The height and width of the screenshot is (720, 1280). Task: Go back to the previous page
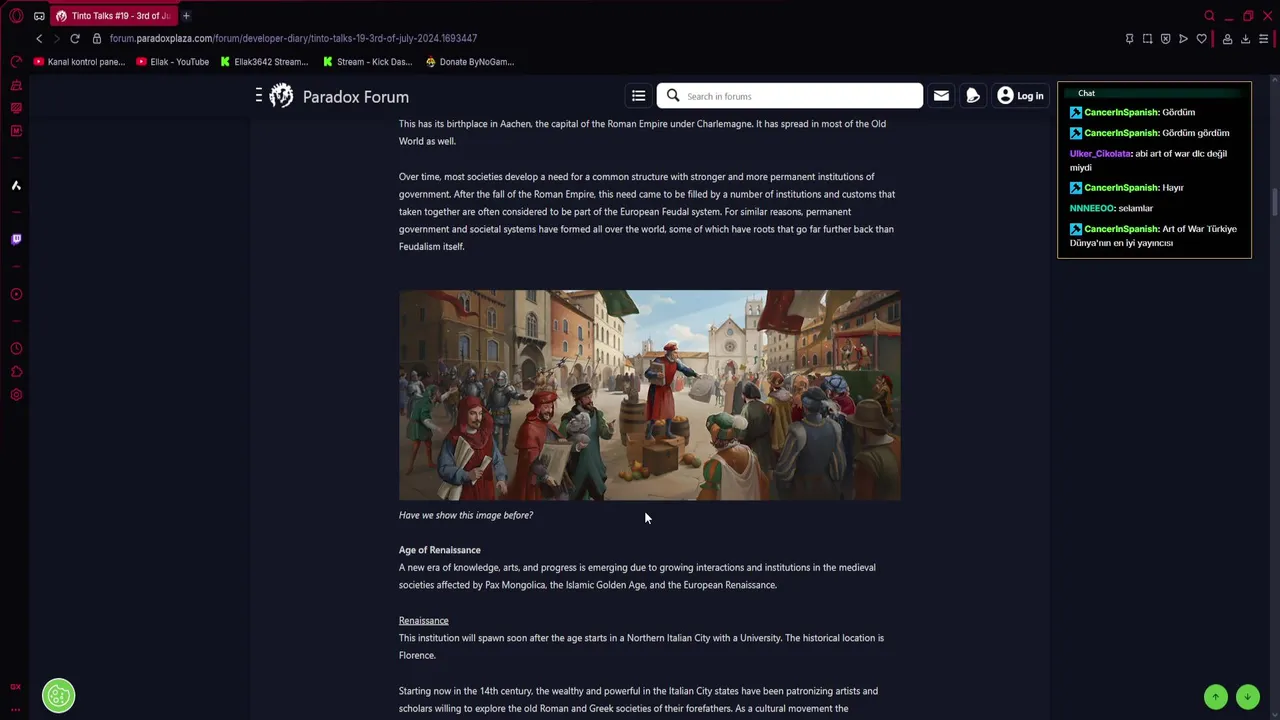click(x=39, y=38)
